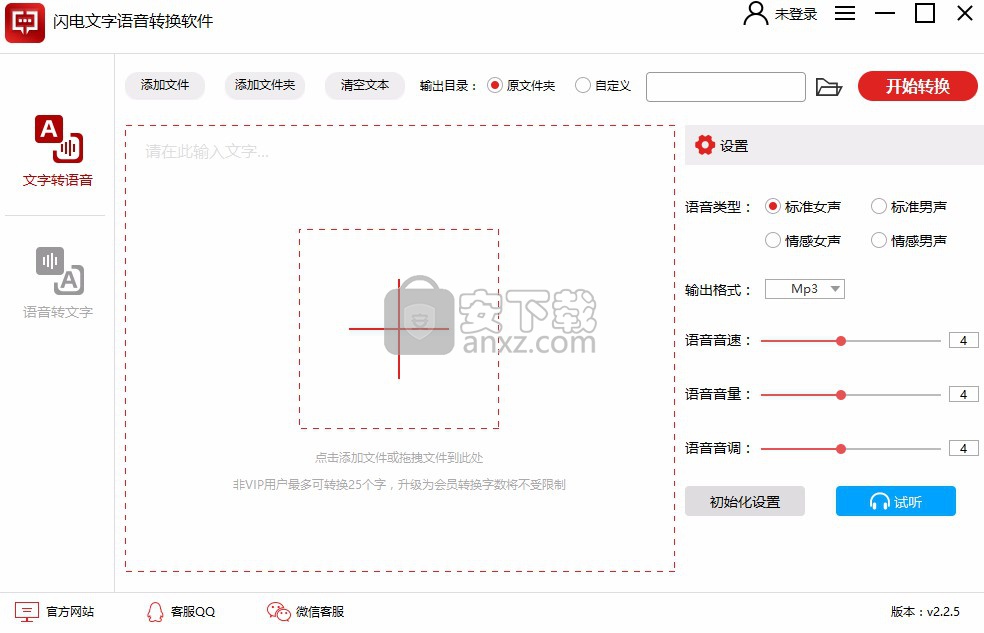The width and height of the screenshot is (984, 633).
Task: Click the 非VIP用户最多可转换25个字 notice text
Action: click(399, 485)
